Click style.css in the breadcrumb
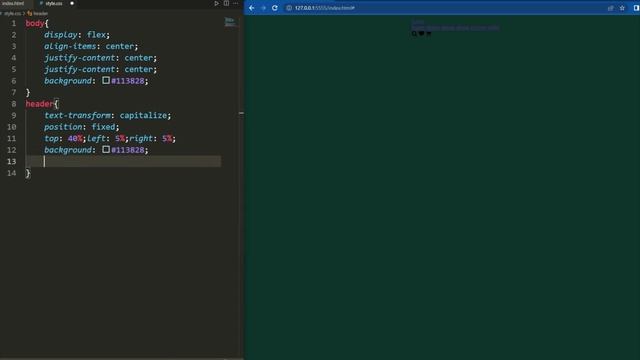 [x=12, y=13]
